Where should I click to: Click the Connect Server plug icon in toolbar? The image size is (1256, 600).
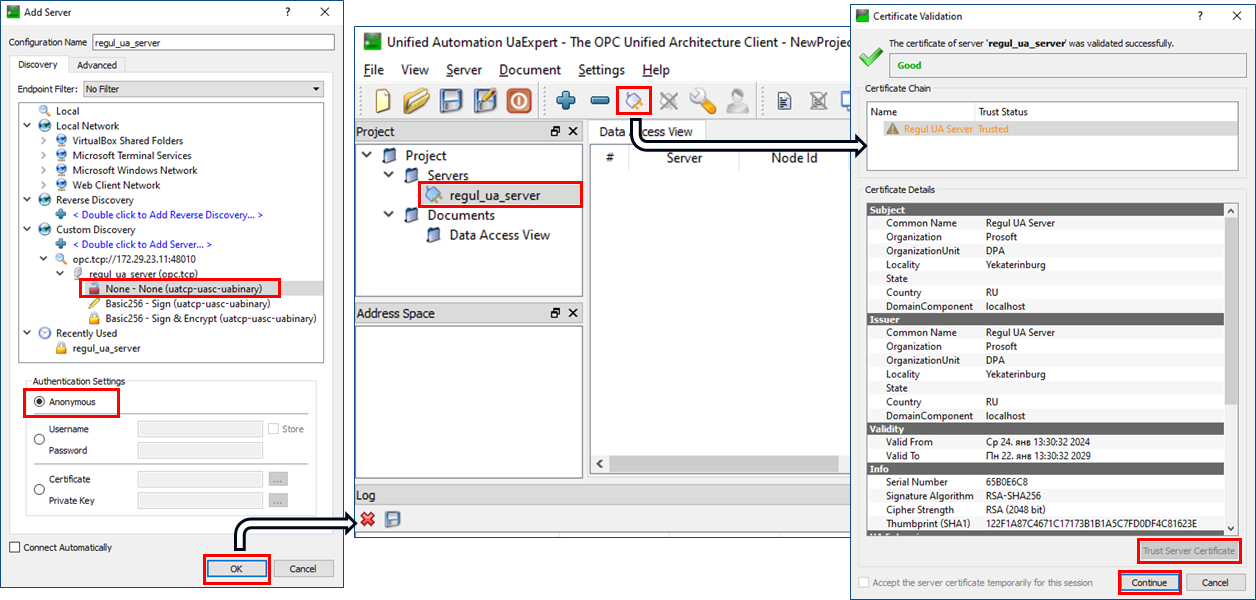coord(634,101)
